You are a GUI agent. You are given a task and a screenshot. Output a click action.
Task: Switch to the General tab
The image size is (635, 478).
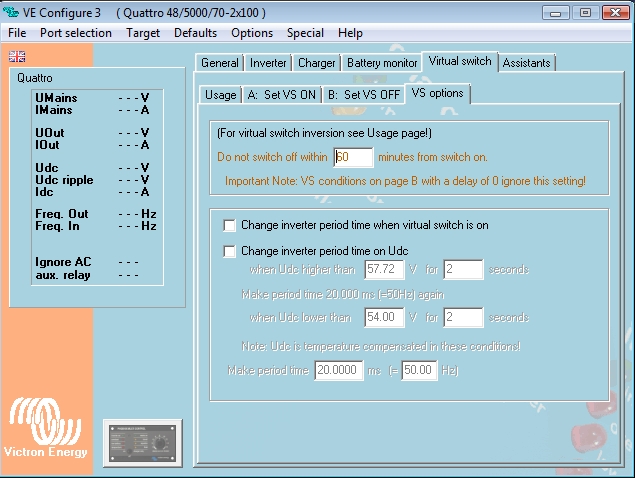point(219,63)
